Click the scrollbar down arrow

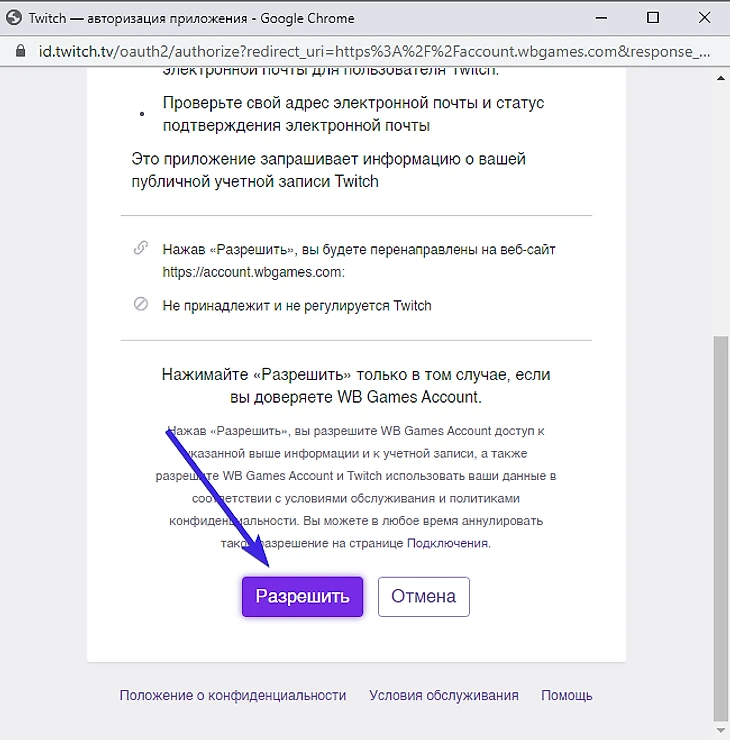[721, 731]
